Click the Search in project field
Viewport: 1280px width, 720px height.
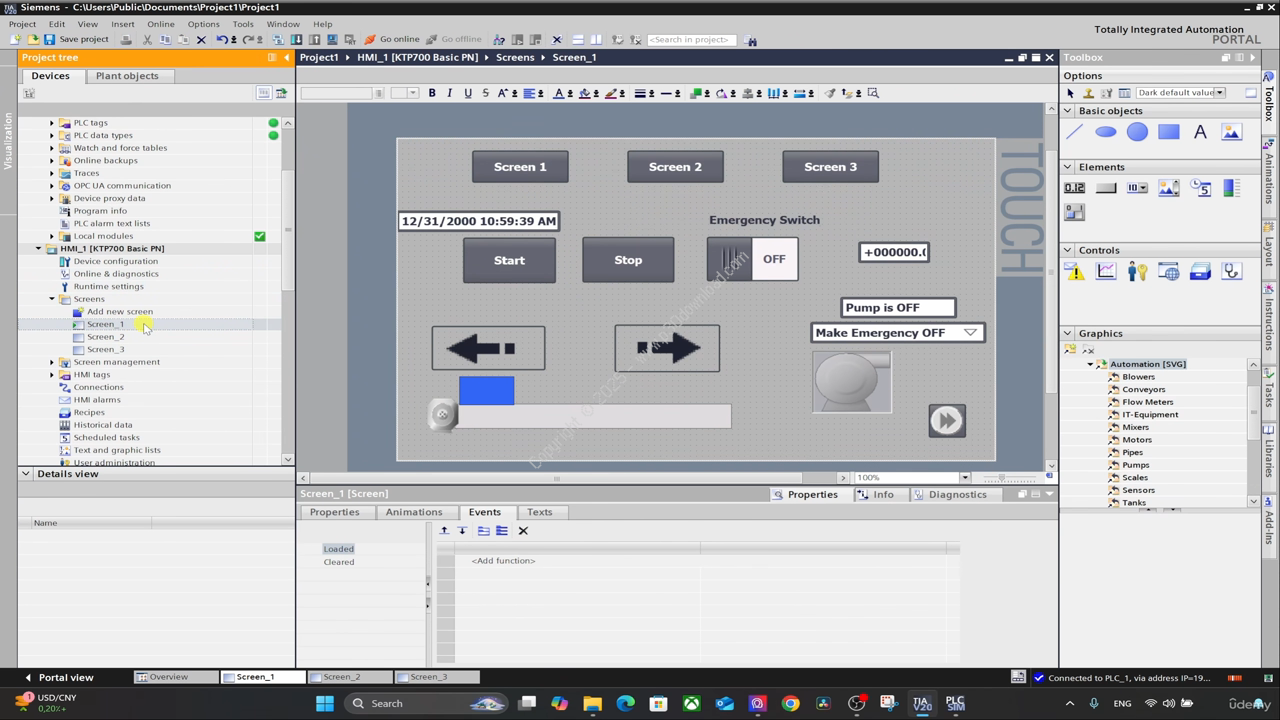click(691, 40)
